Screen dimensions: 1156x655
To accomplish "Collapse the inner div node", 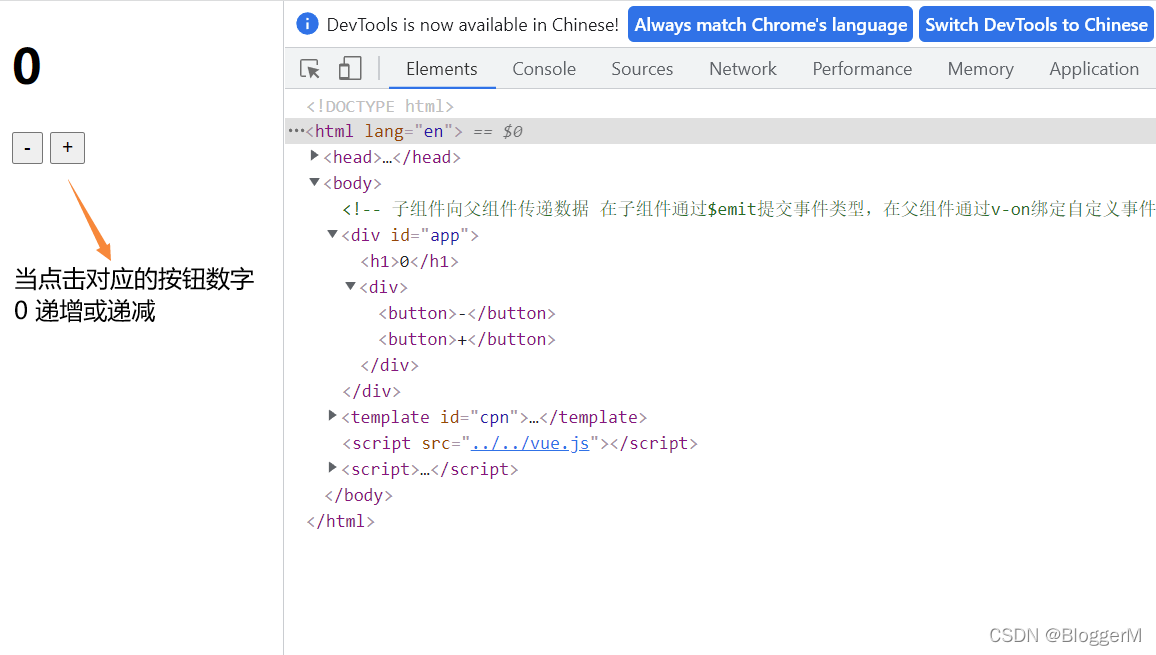I will 350,285.
